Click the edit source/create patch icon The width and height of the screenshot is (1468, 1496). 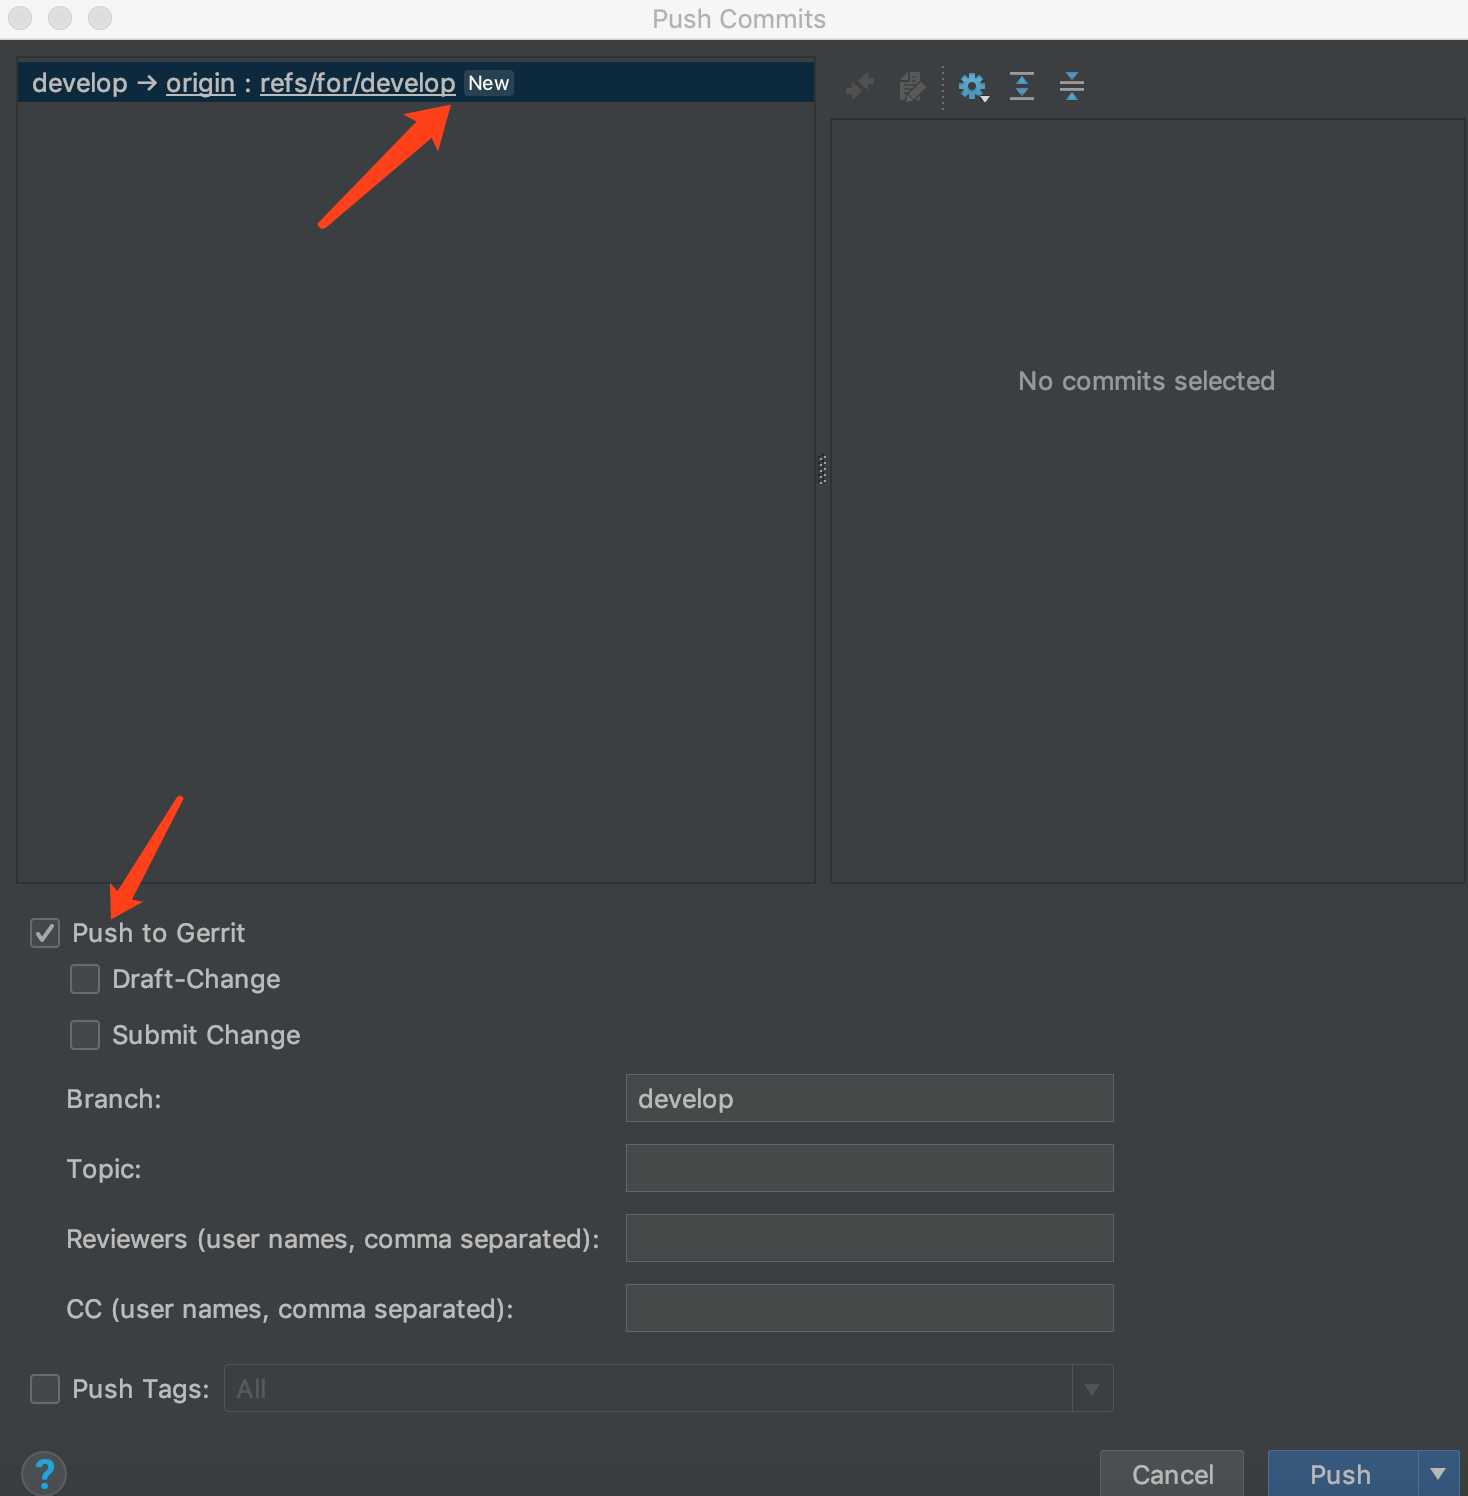pos(911,87)
